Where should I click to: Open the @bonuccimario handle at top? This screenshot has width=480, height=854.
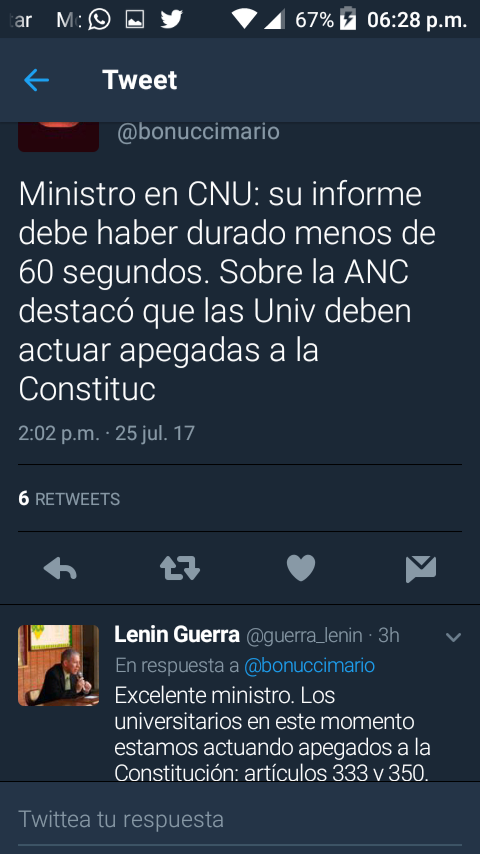click(198, 132)
